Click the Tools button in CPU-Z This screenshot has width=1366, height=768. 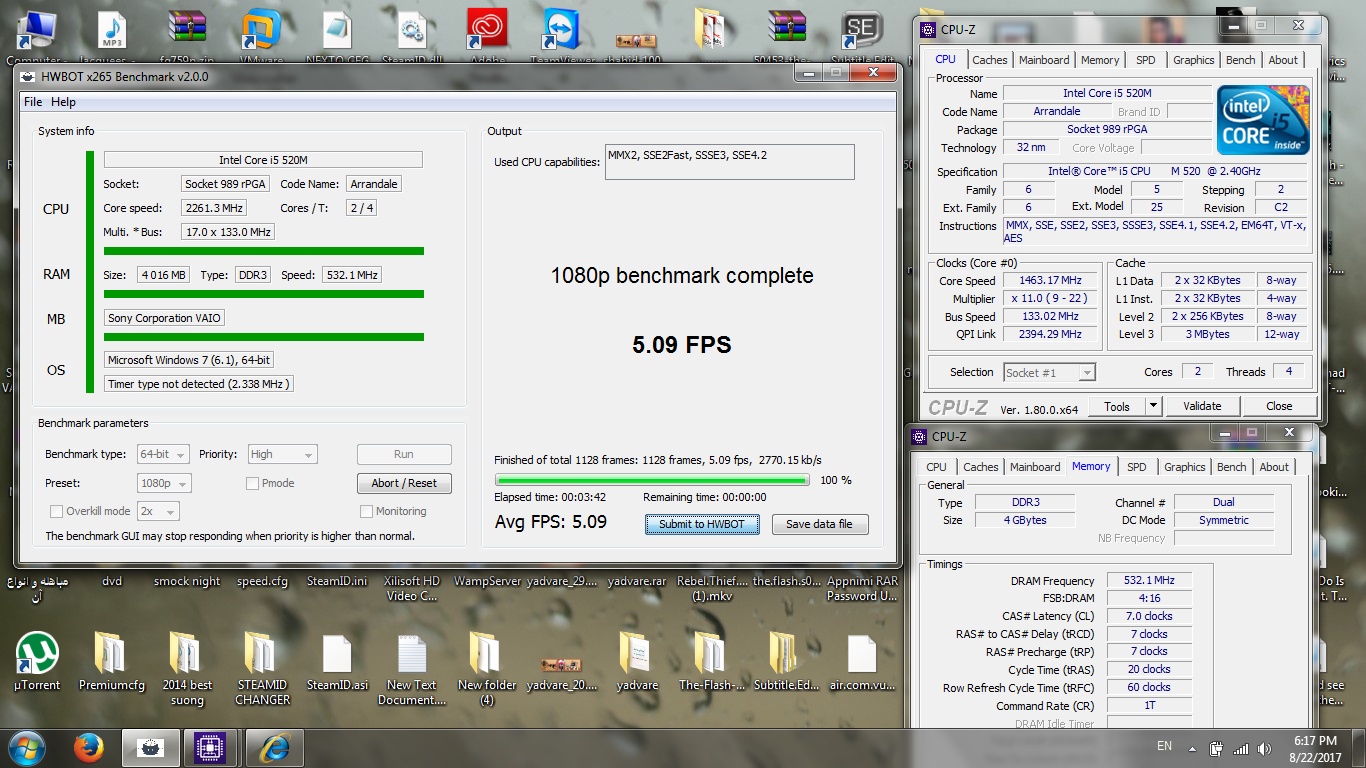[1117, 406]
